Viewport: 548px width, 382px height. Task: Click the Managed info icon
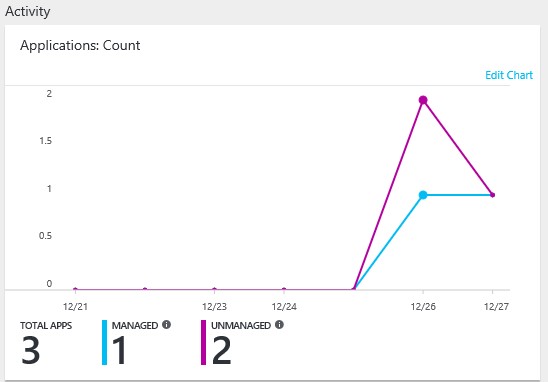pyautogui.click(x=166, y=325)
